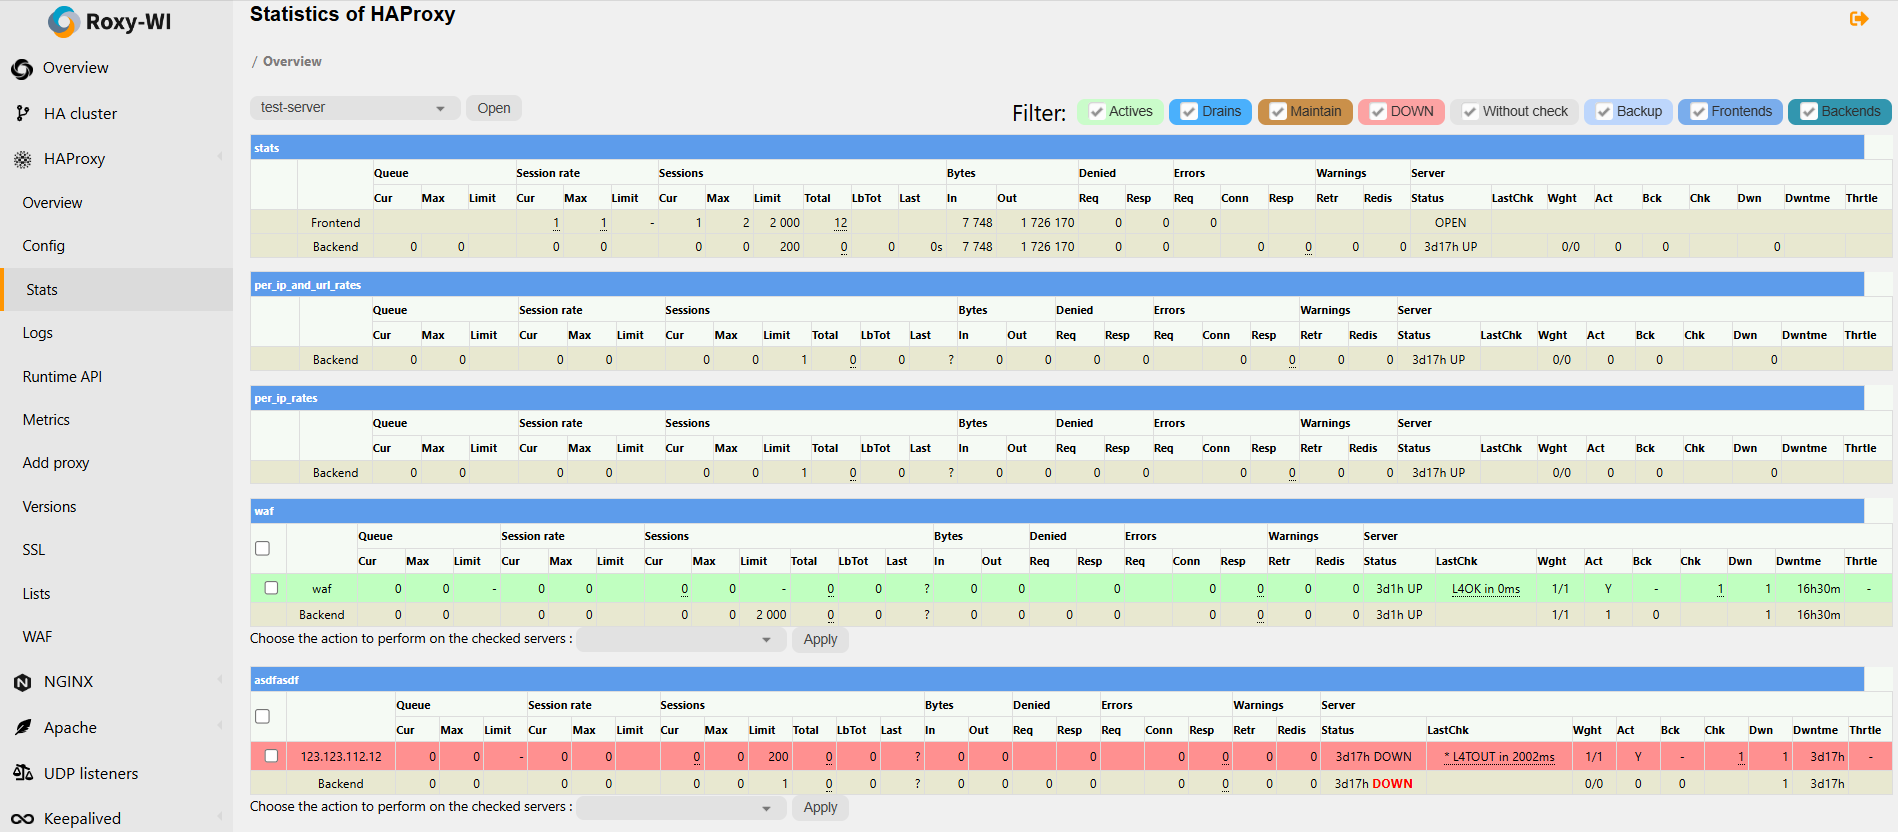Open the Logs menu item
Viewport: 1898px width, 832px height.
38,333
